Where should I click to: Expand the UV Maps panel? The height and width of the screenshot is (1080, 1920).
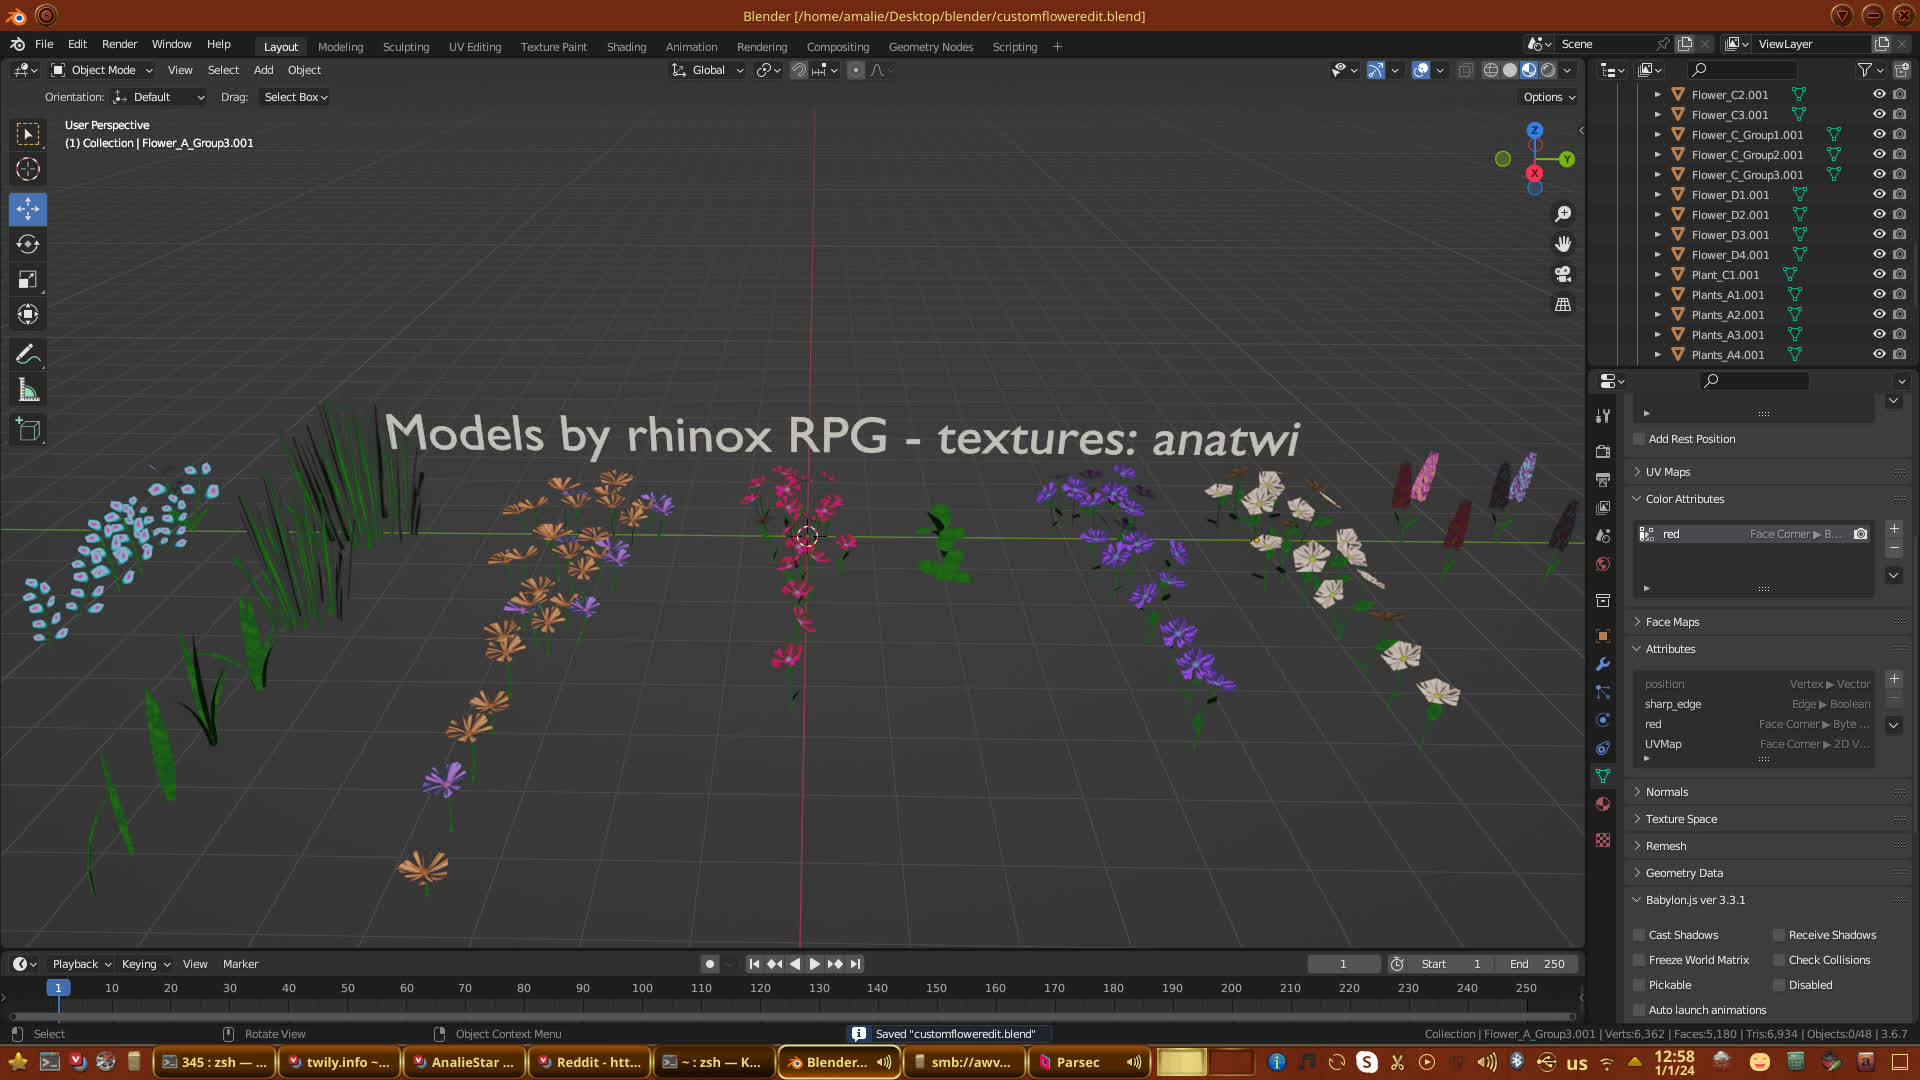click(1668, 472)
